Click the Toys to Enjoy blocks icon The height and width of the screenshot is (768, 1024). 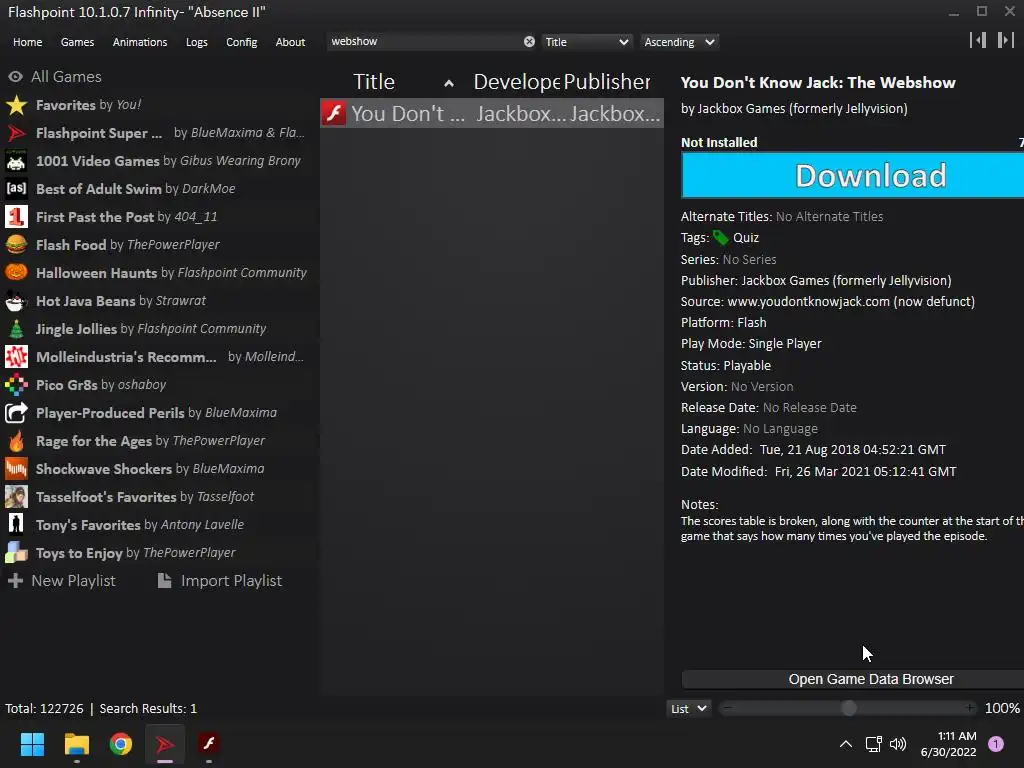pyautogui.click(x=16, y=553)
